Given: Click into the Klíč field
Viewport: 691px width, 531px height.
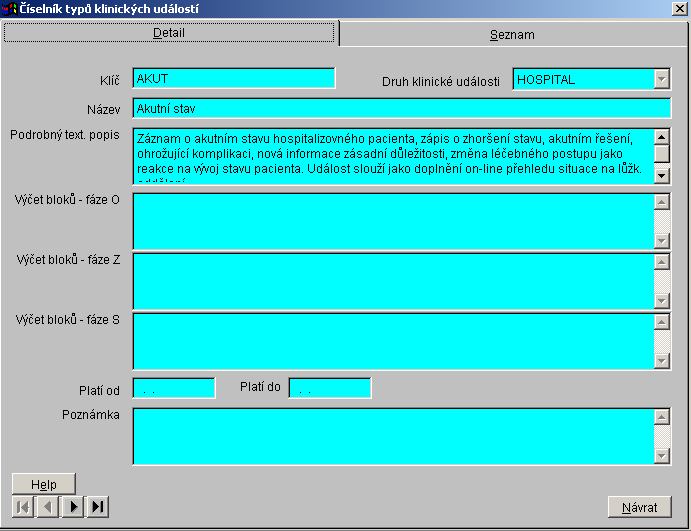Looking at the screenshot, I should click(233, 79).
